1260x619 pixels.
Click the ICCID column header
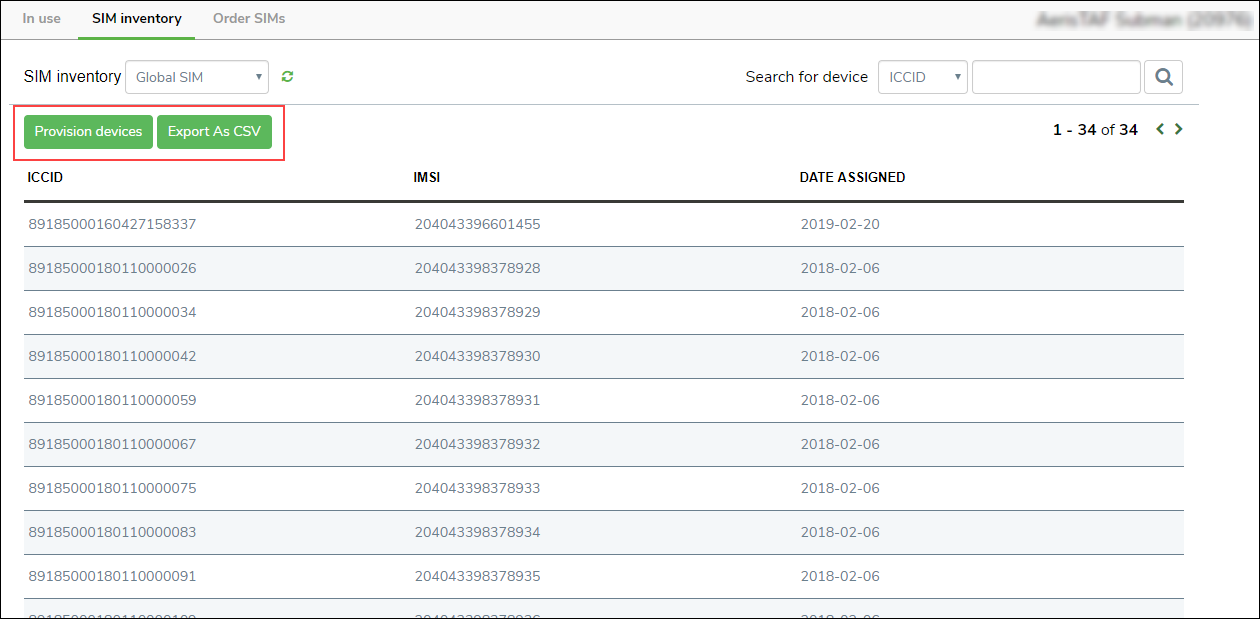click(46, 178)
